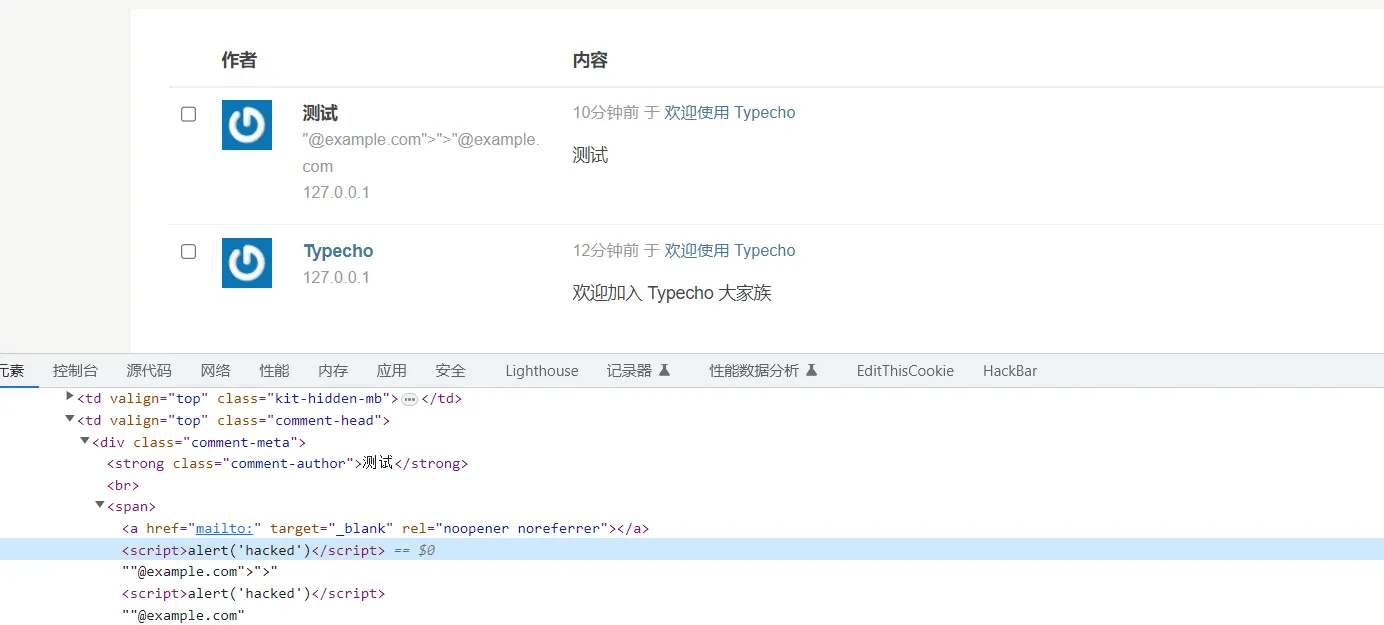This screenshot has width=1384, height=625.
Task: Open the HackBar tab
Action: point(1009,370)
